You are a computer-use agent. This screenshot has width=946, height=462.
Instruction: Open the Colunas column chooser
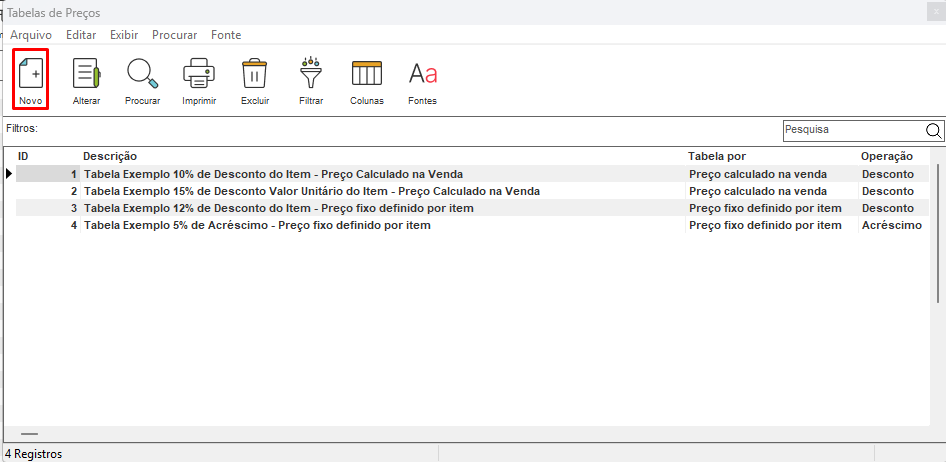click(x=367, y=80)
